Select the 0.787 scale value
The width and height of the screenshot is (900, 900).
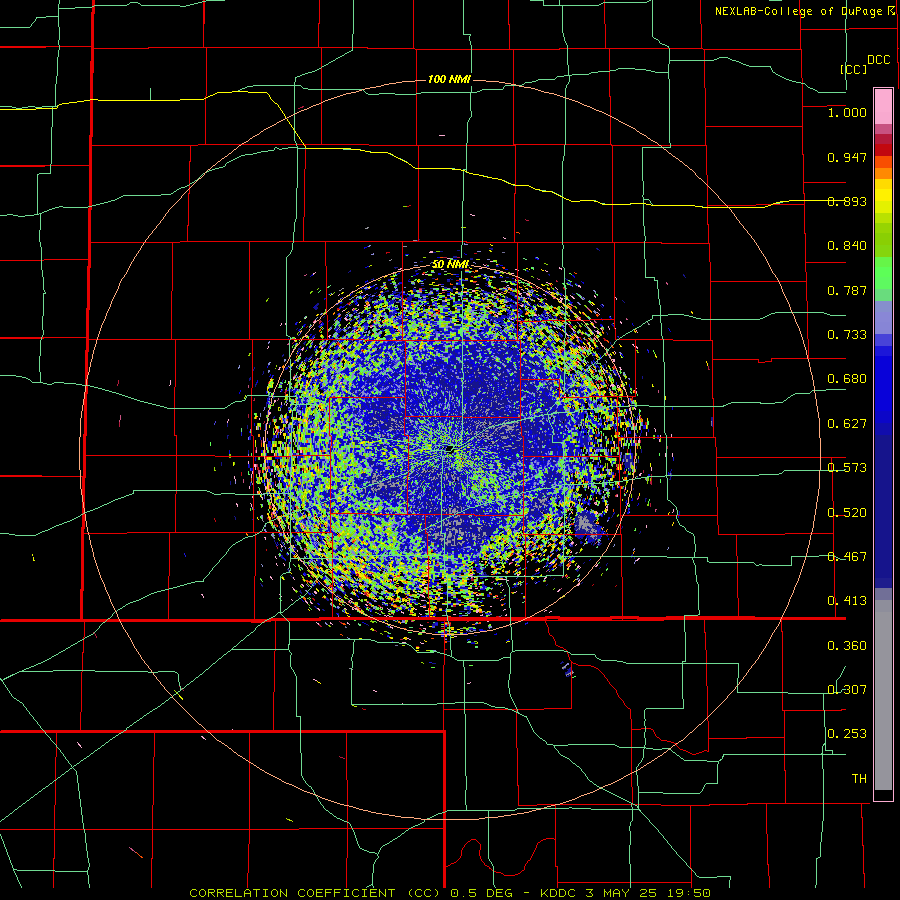tap(847, 290)
